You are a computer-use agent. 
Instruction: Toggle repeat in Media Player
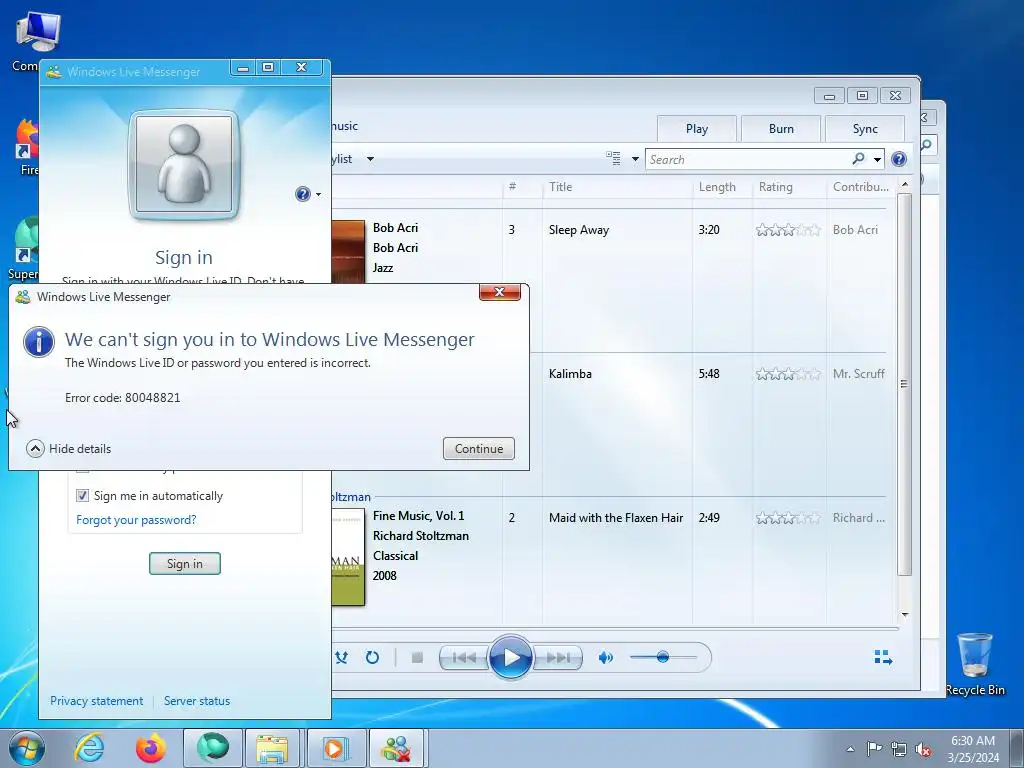pos(372,658)
